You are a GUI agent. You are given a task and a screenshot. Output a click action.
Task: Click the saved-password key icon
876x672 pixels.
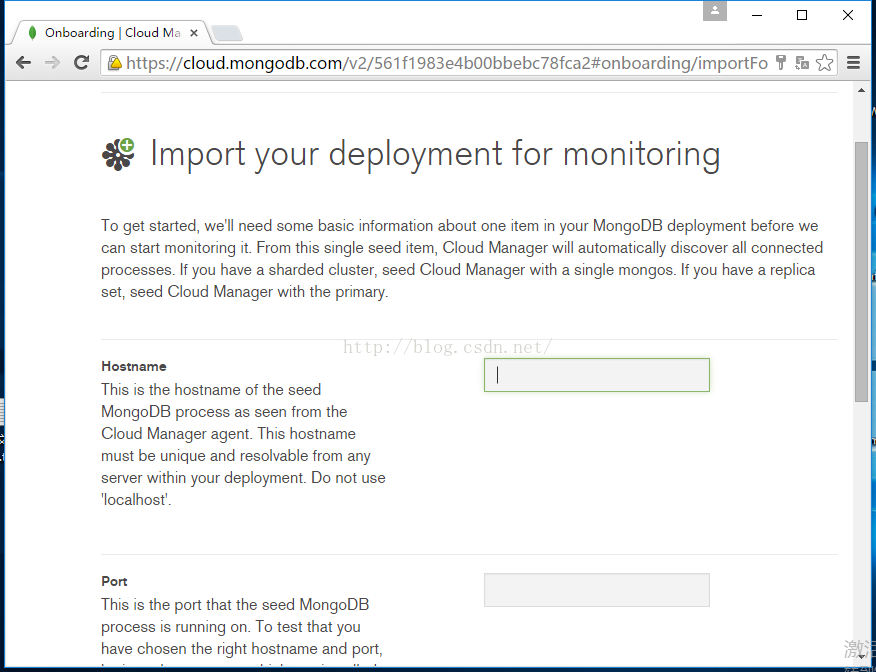(781, 63)
